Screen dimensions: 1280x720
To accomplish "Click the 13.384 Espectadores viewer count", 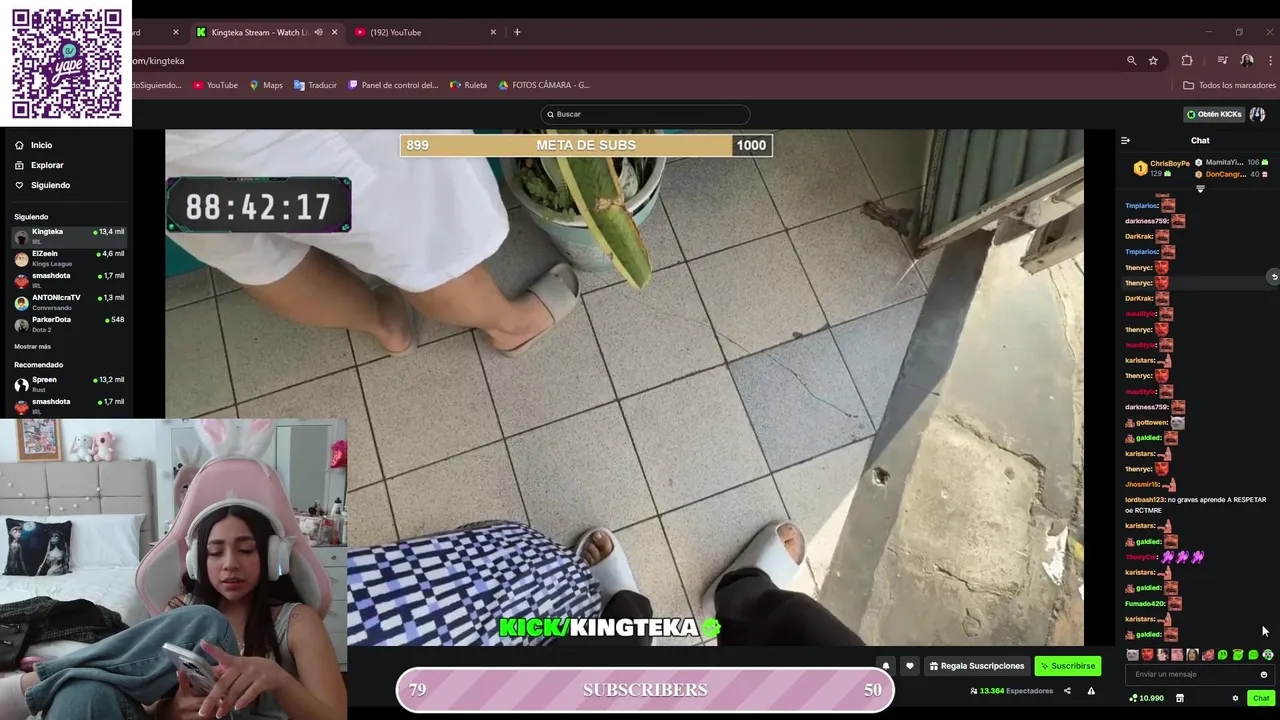I will click(1010, 691).
